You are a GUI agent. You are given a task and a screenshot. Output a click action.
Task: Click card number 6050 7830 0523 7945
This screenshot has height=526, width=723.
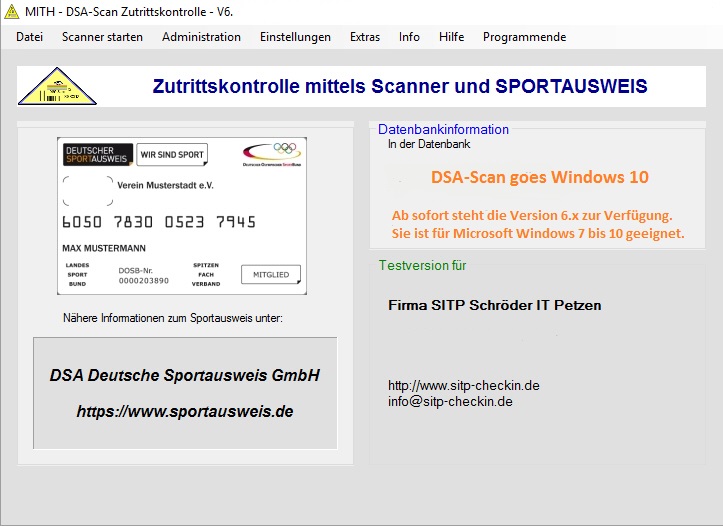(159, 222)
